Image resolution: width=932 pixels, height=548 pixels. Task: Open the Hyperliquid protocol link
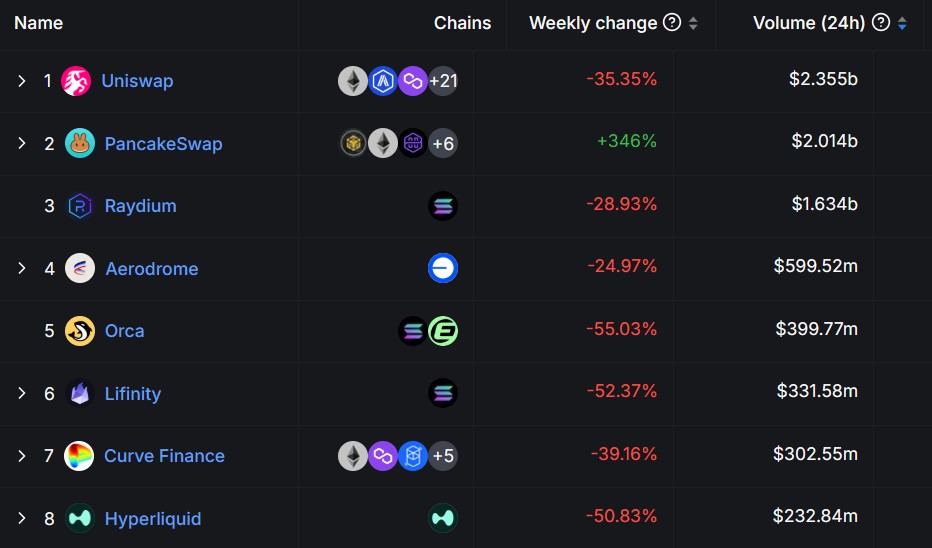pyautogui.click(x=152, y=518)
